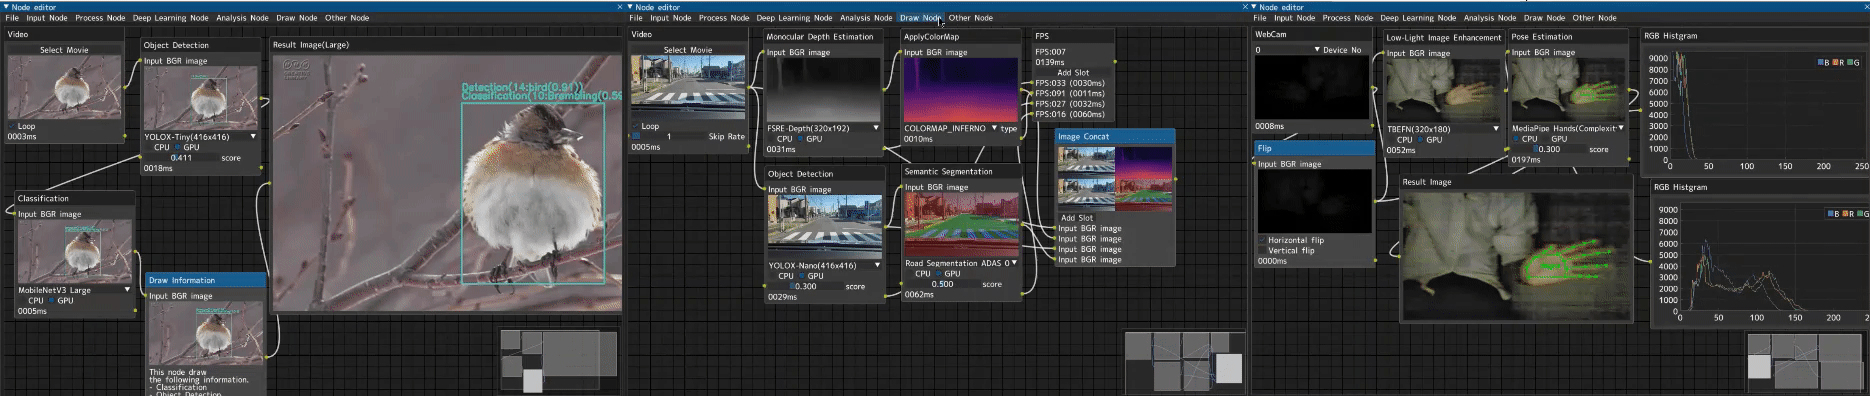Select GPU radio in YOLOX-Tiny Object Detection node

178,147
